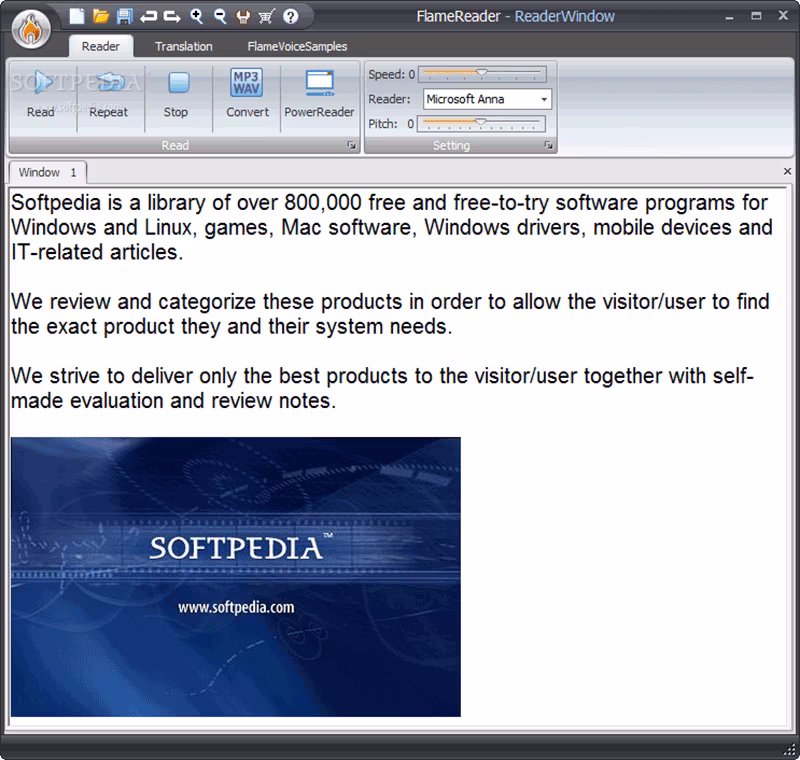Redo using the right-pointing arrow icon
This screenshot has height=760, width=800.
[172, 17]
